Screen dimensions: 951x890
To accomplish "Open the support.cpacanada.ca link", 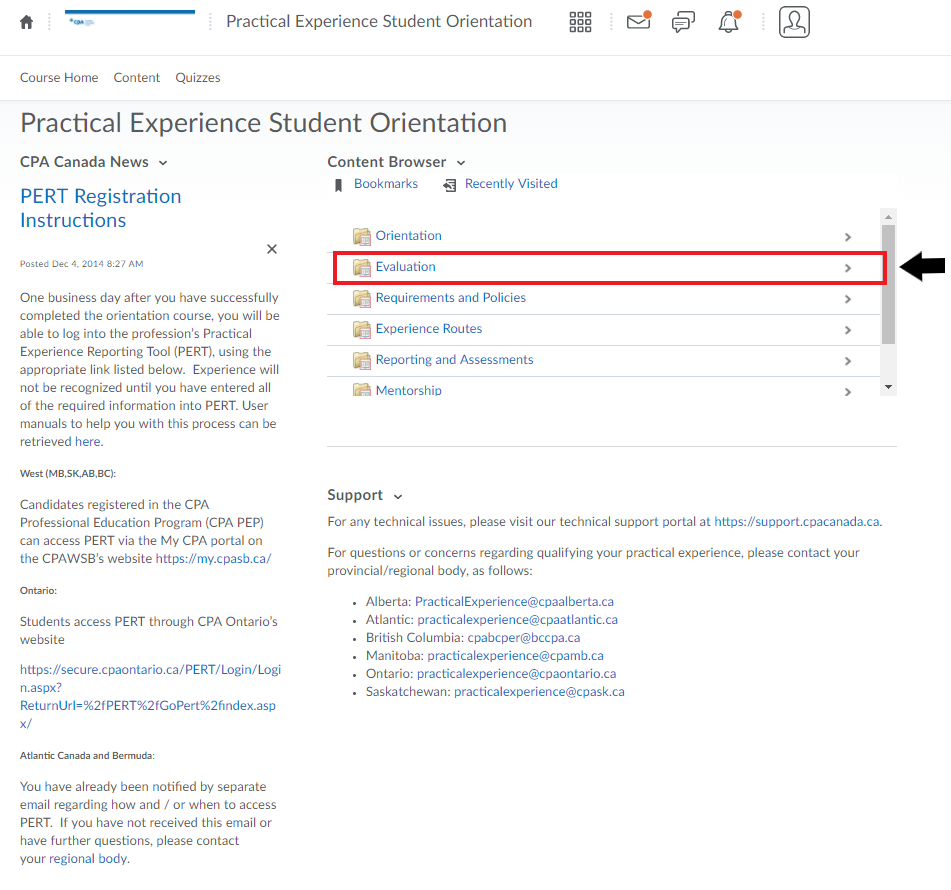I will [x=797, y=522].
